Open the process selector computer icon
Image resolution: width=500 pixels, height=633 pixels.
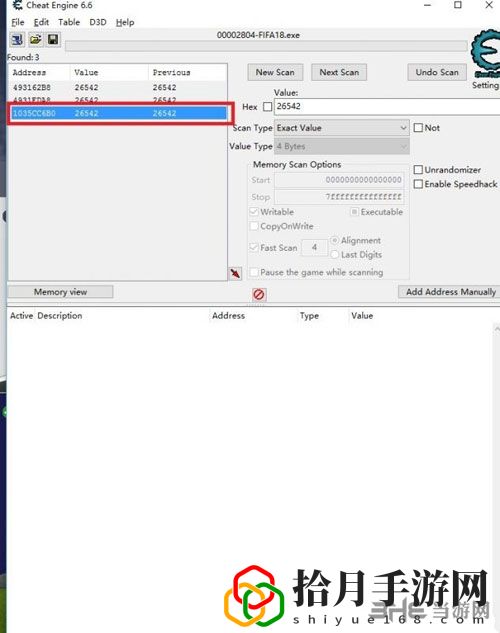(17, 40)
